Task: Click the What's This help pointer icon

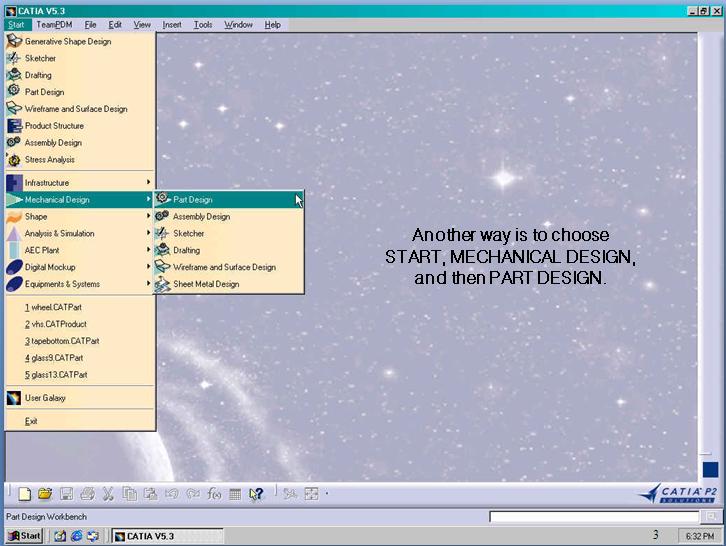Action: 256,493
